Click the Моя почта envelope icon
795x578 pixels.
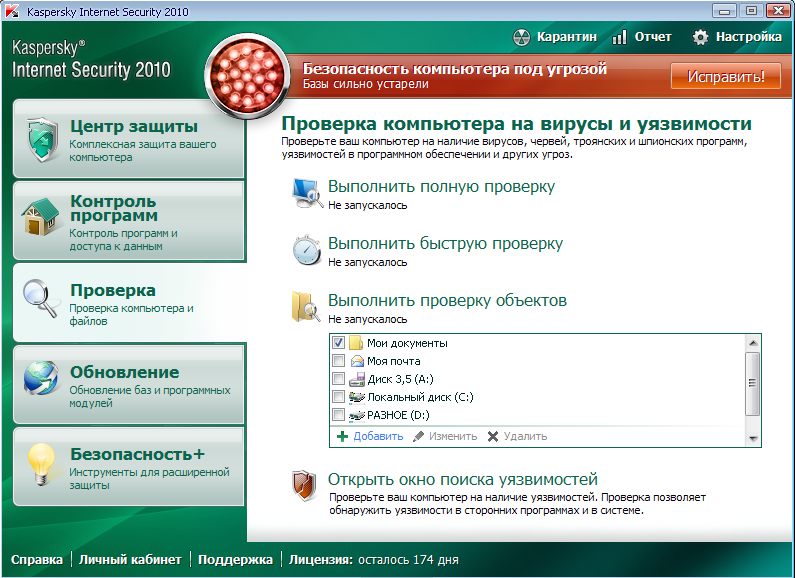357,361
